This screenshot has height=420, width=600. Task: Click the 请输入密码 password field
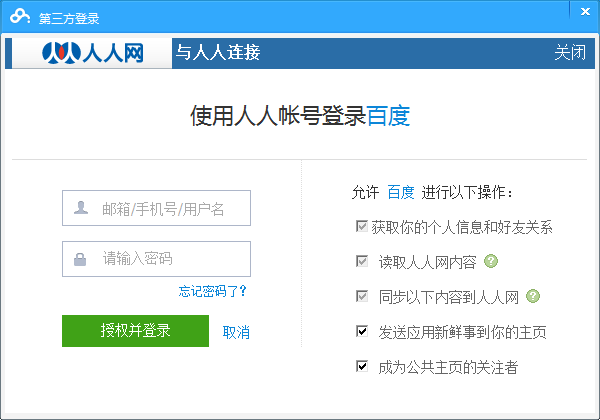[x=157, y=259]
